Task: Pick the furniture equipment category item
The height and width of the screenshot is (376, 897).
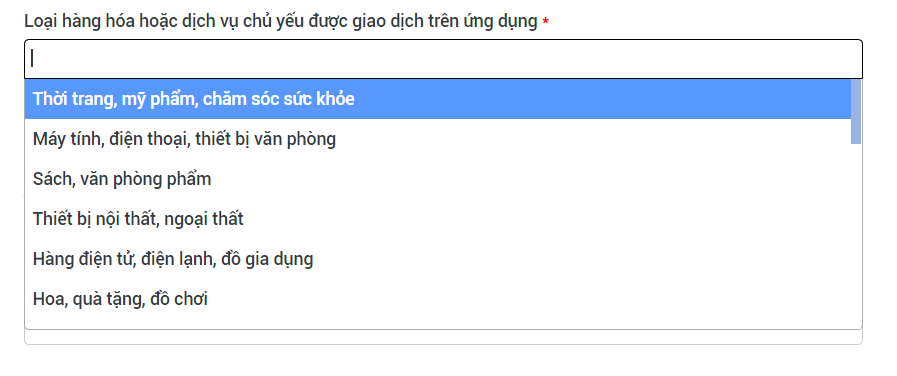Action: click(438, 219)
